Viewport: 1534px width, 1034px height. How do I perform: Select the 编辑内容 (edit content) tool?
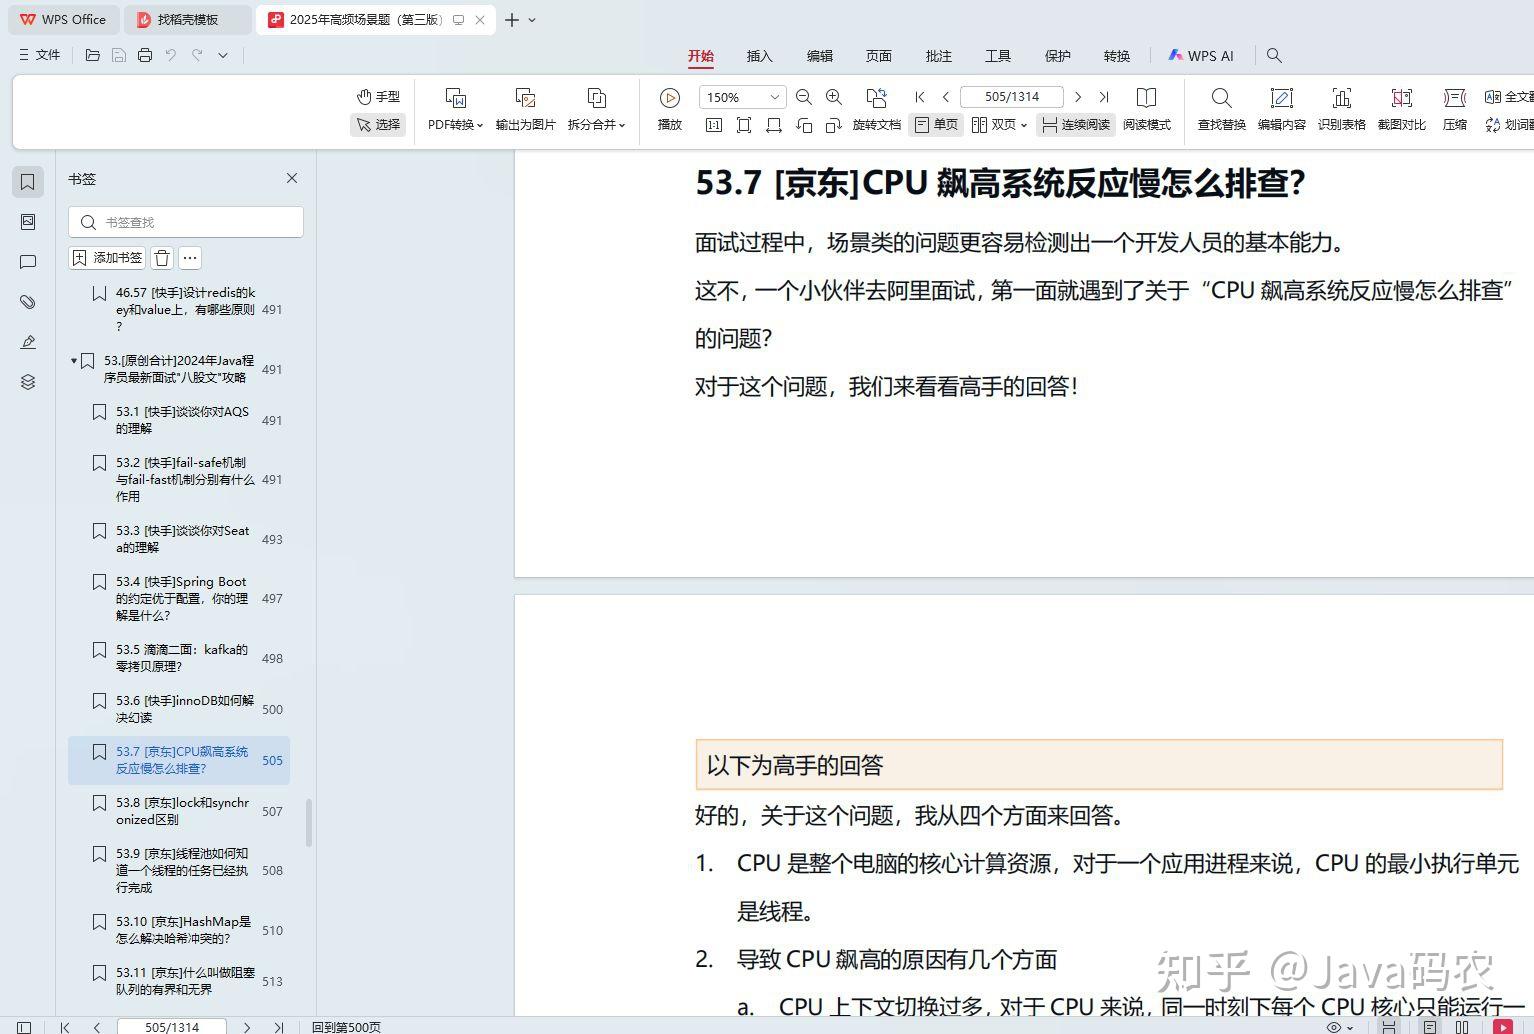[1281, 108]
